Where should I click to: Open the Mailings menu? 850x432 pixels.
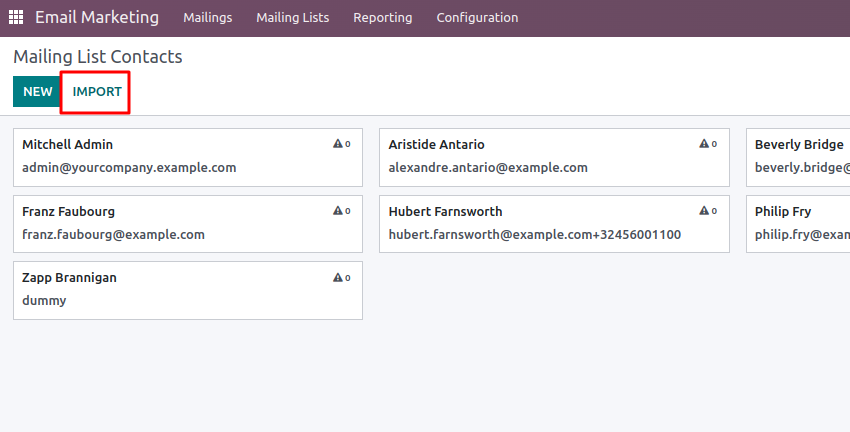(208, 17)
